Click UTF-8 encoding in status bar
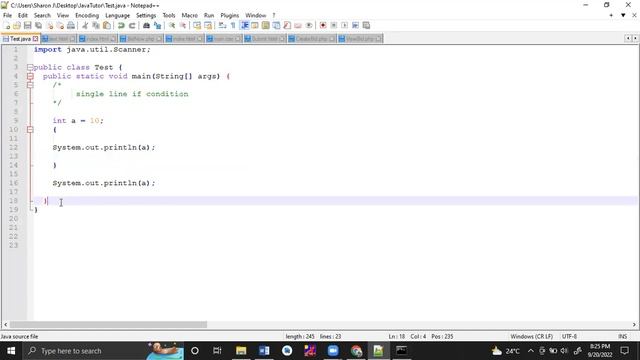Viewport: 640px width, 360px height. pyautogui.click(x=569, y=336)
